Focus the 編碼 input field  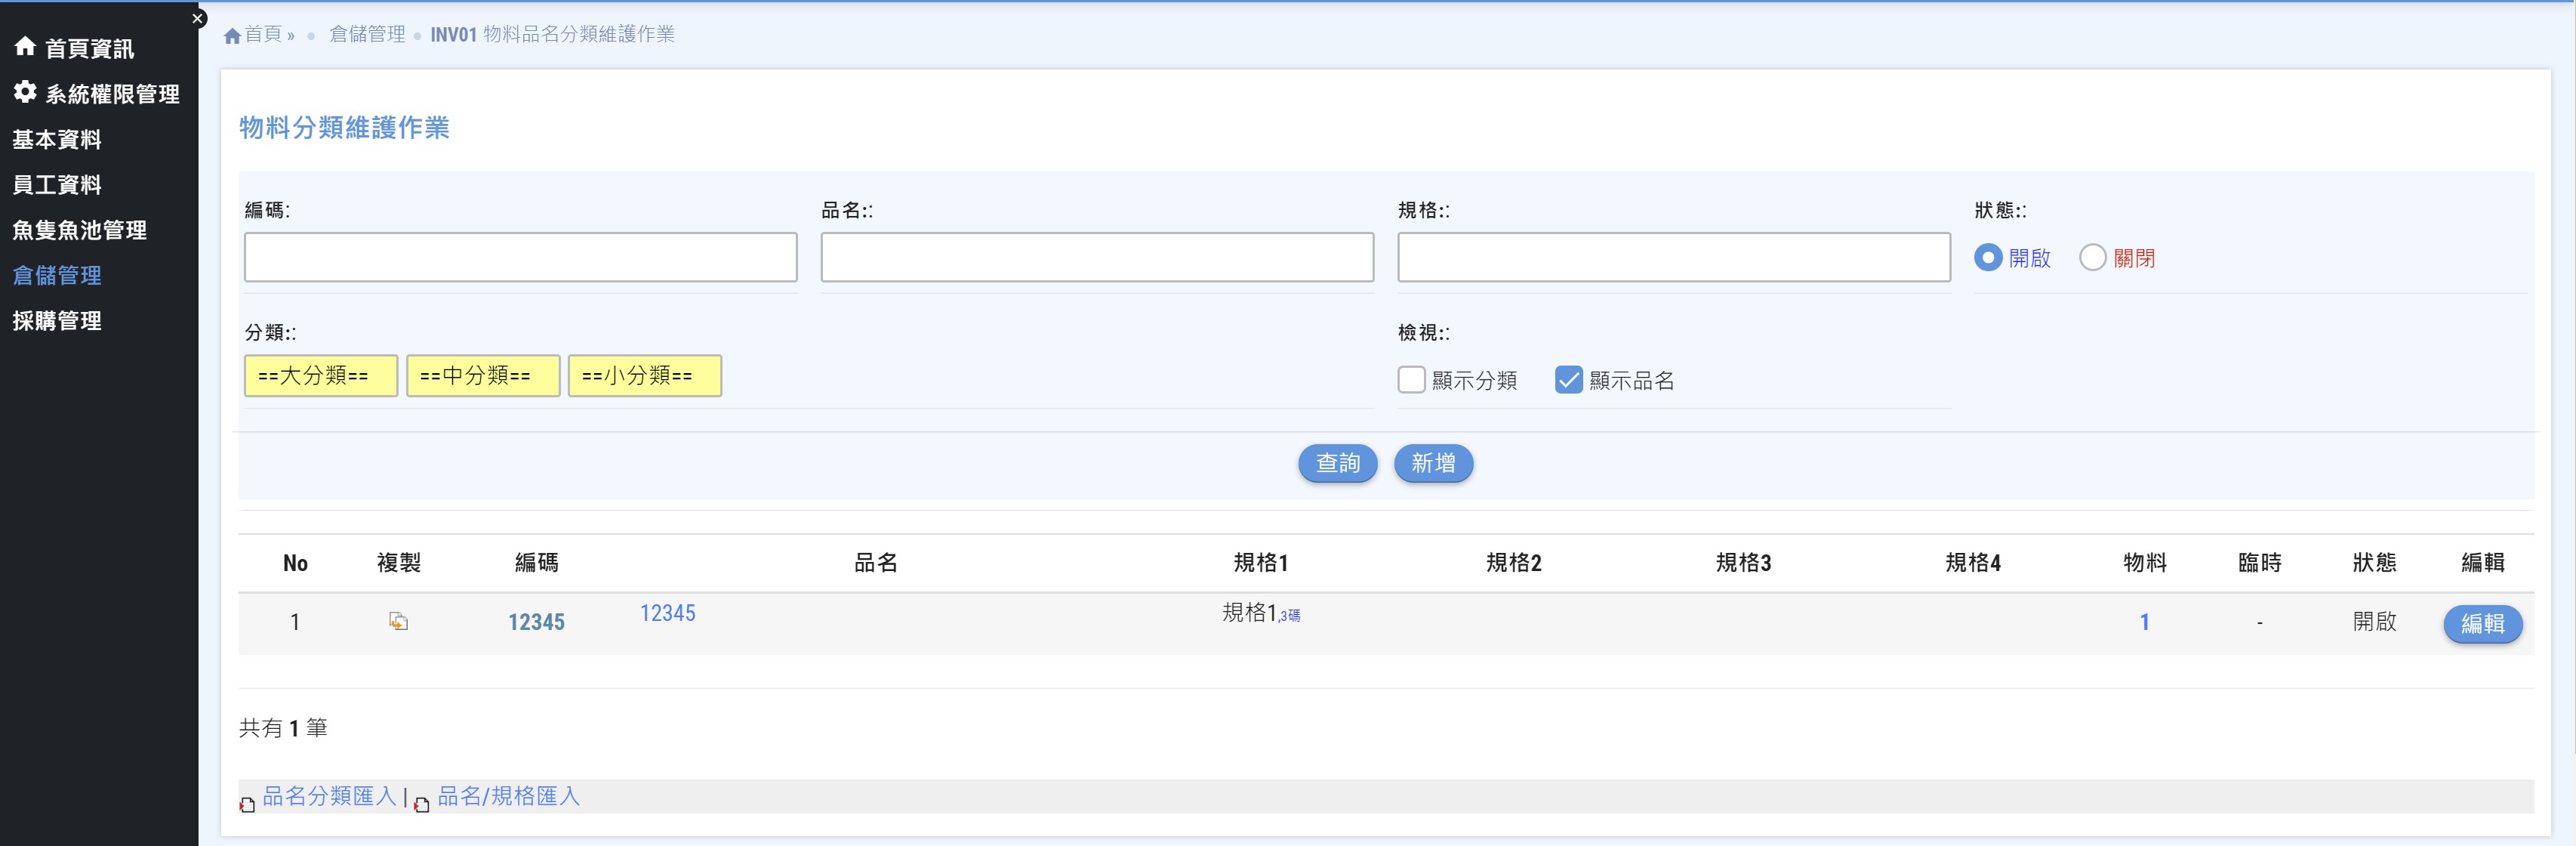point(521,258)
